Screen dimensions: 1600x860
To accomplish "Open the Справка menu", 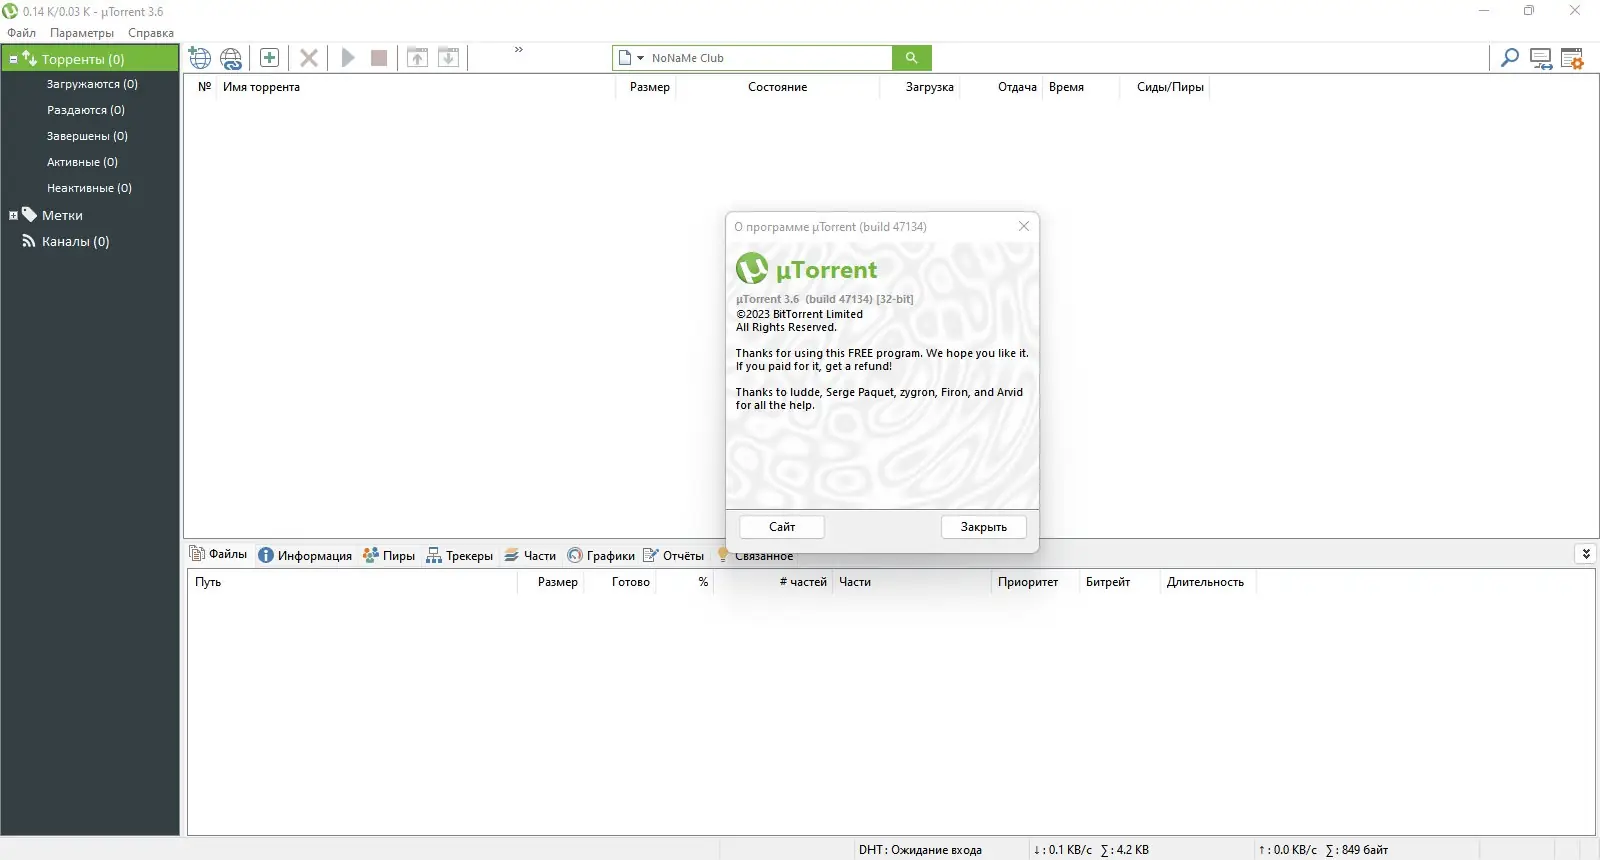I will (x=151, y=33).
